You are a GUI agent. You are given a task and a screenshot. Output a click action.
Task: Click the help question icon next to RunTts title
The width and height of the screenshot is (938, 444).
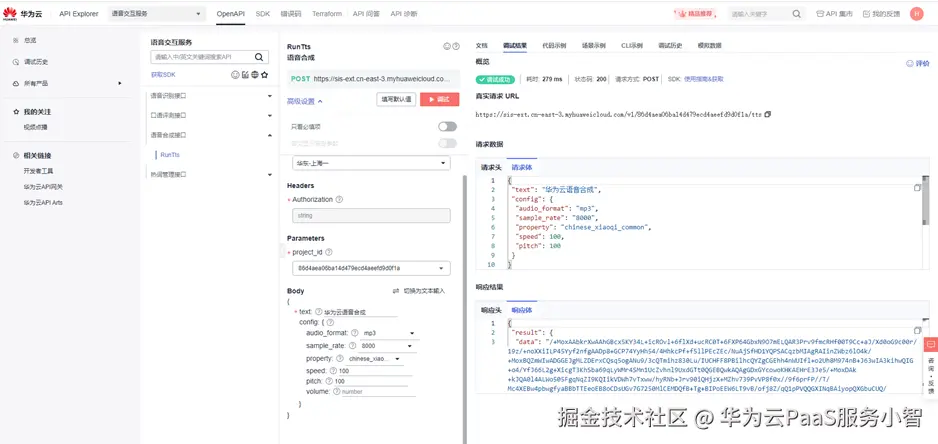(x=456, y=46)
